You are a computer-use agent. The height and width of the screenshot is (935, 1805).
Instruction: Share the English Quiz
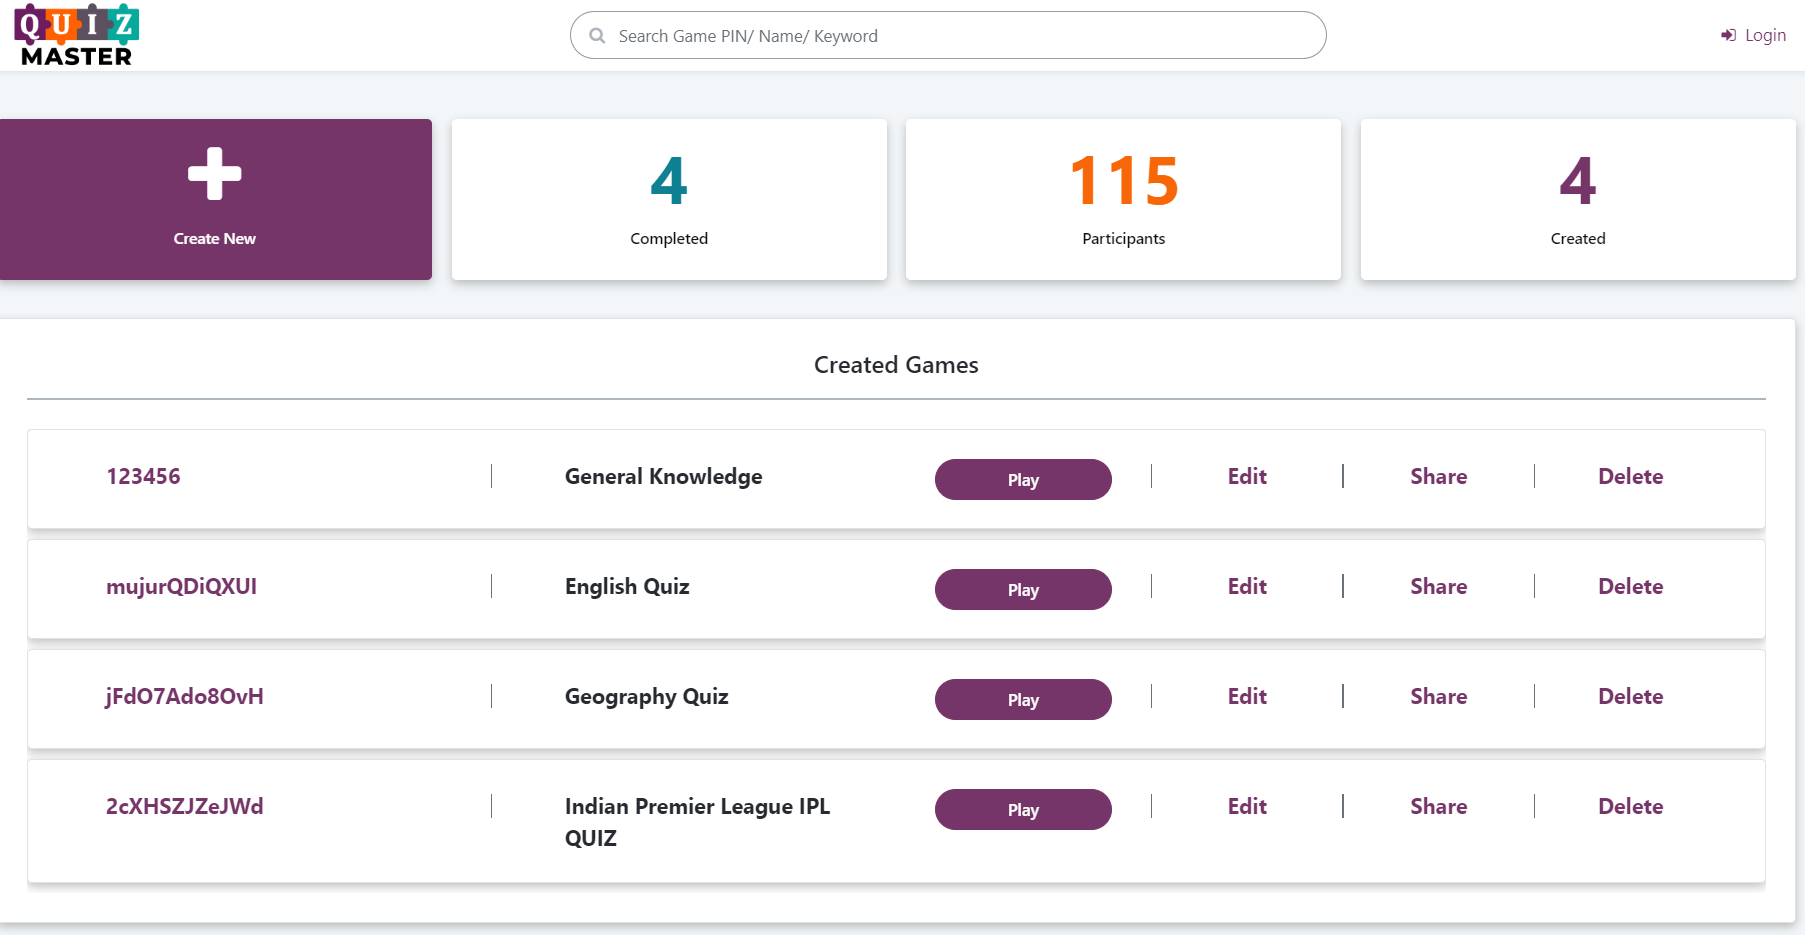click(x=1439, y=586)
